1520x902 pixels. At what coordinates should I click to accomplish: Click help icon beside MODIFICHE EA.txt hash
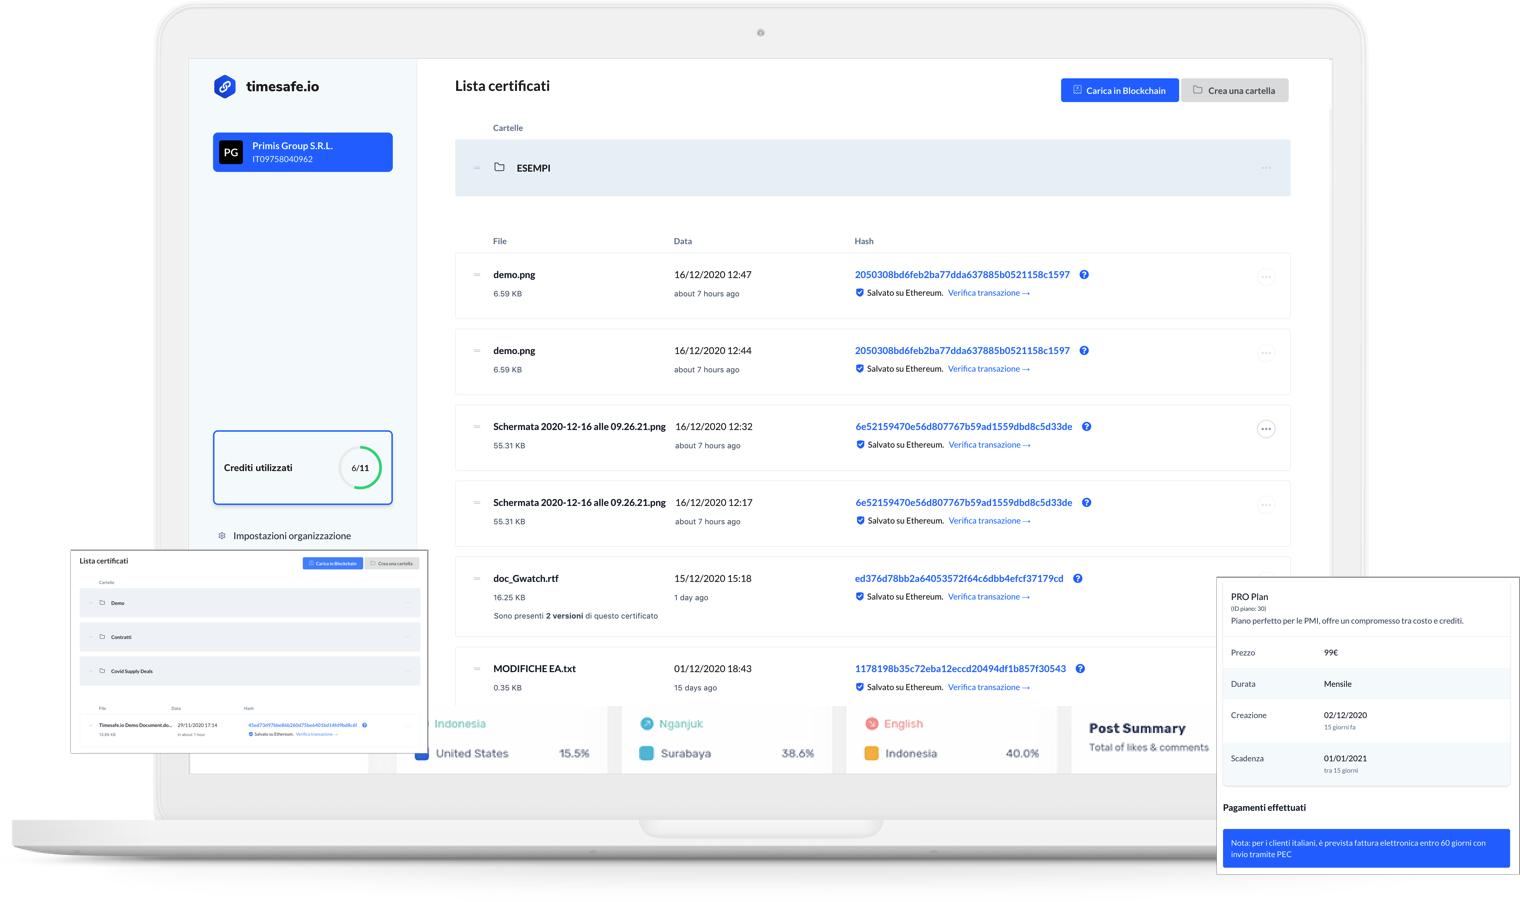(x=1080, y=669)
